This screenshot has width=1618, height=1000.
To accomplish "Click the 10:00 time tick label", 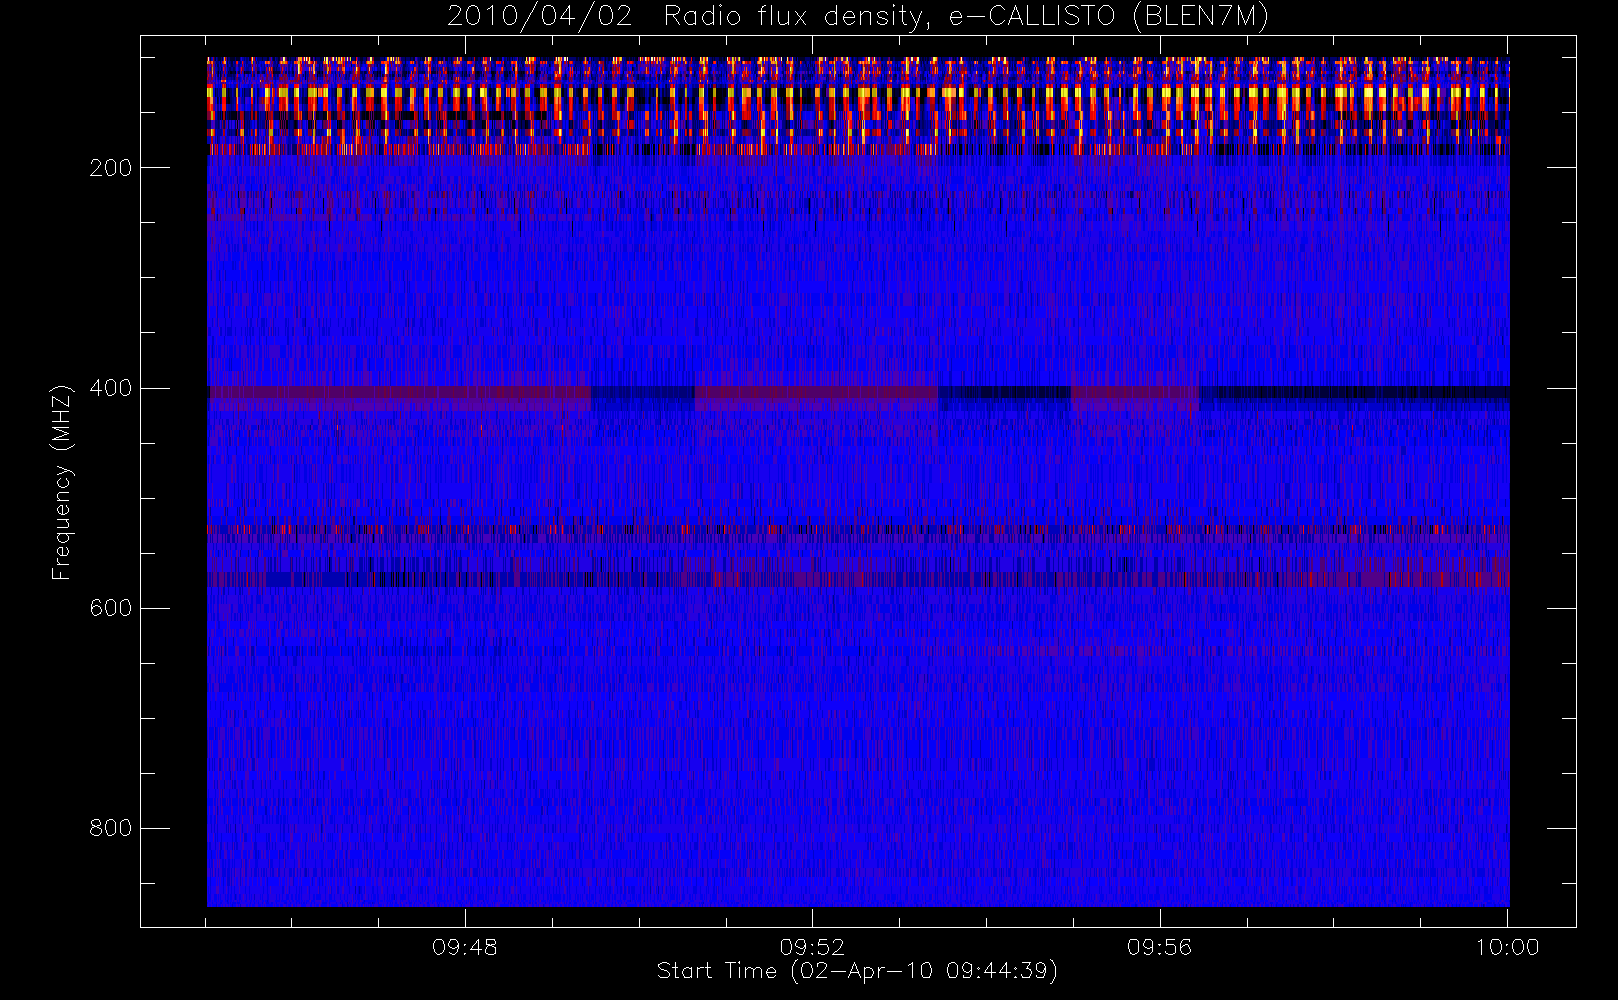I will 1507,947.
